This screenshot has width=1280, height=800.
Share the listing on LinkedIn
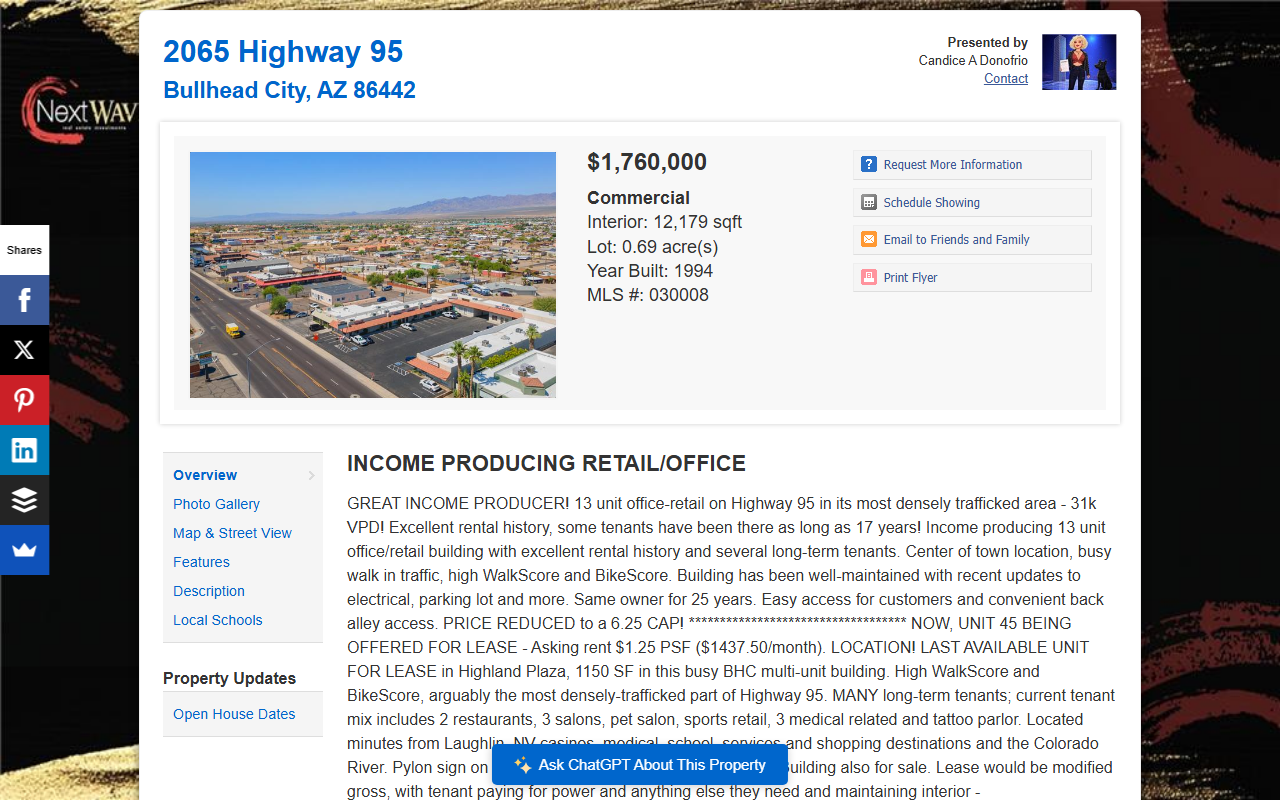(x=24, y=450)
